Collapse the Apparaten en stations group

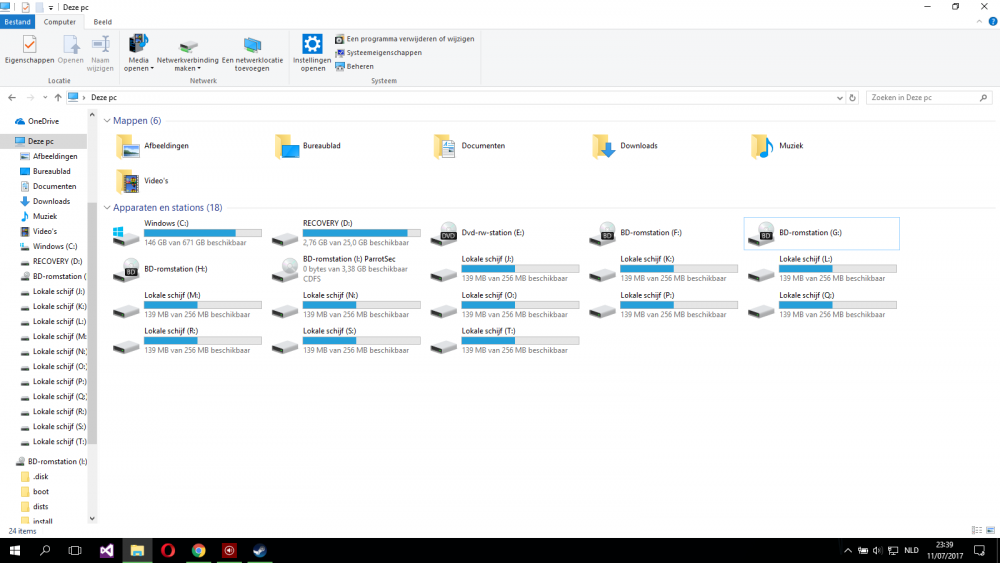point(107,208)
